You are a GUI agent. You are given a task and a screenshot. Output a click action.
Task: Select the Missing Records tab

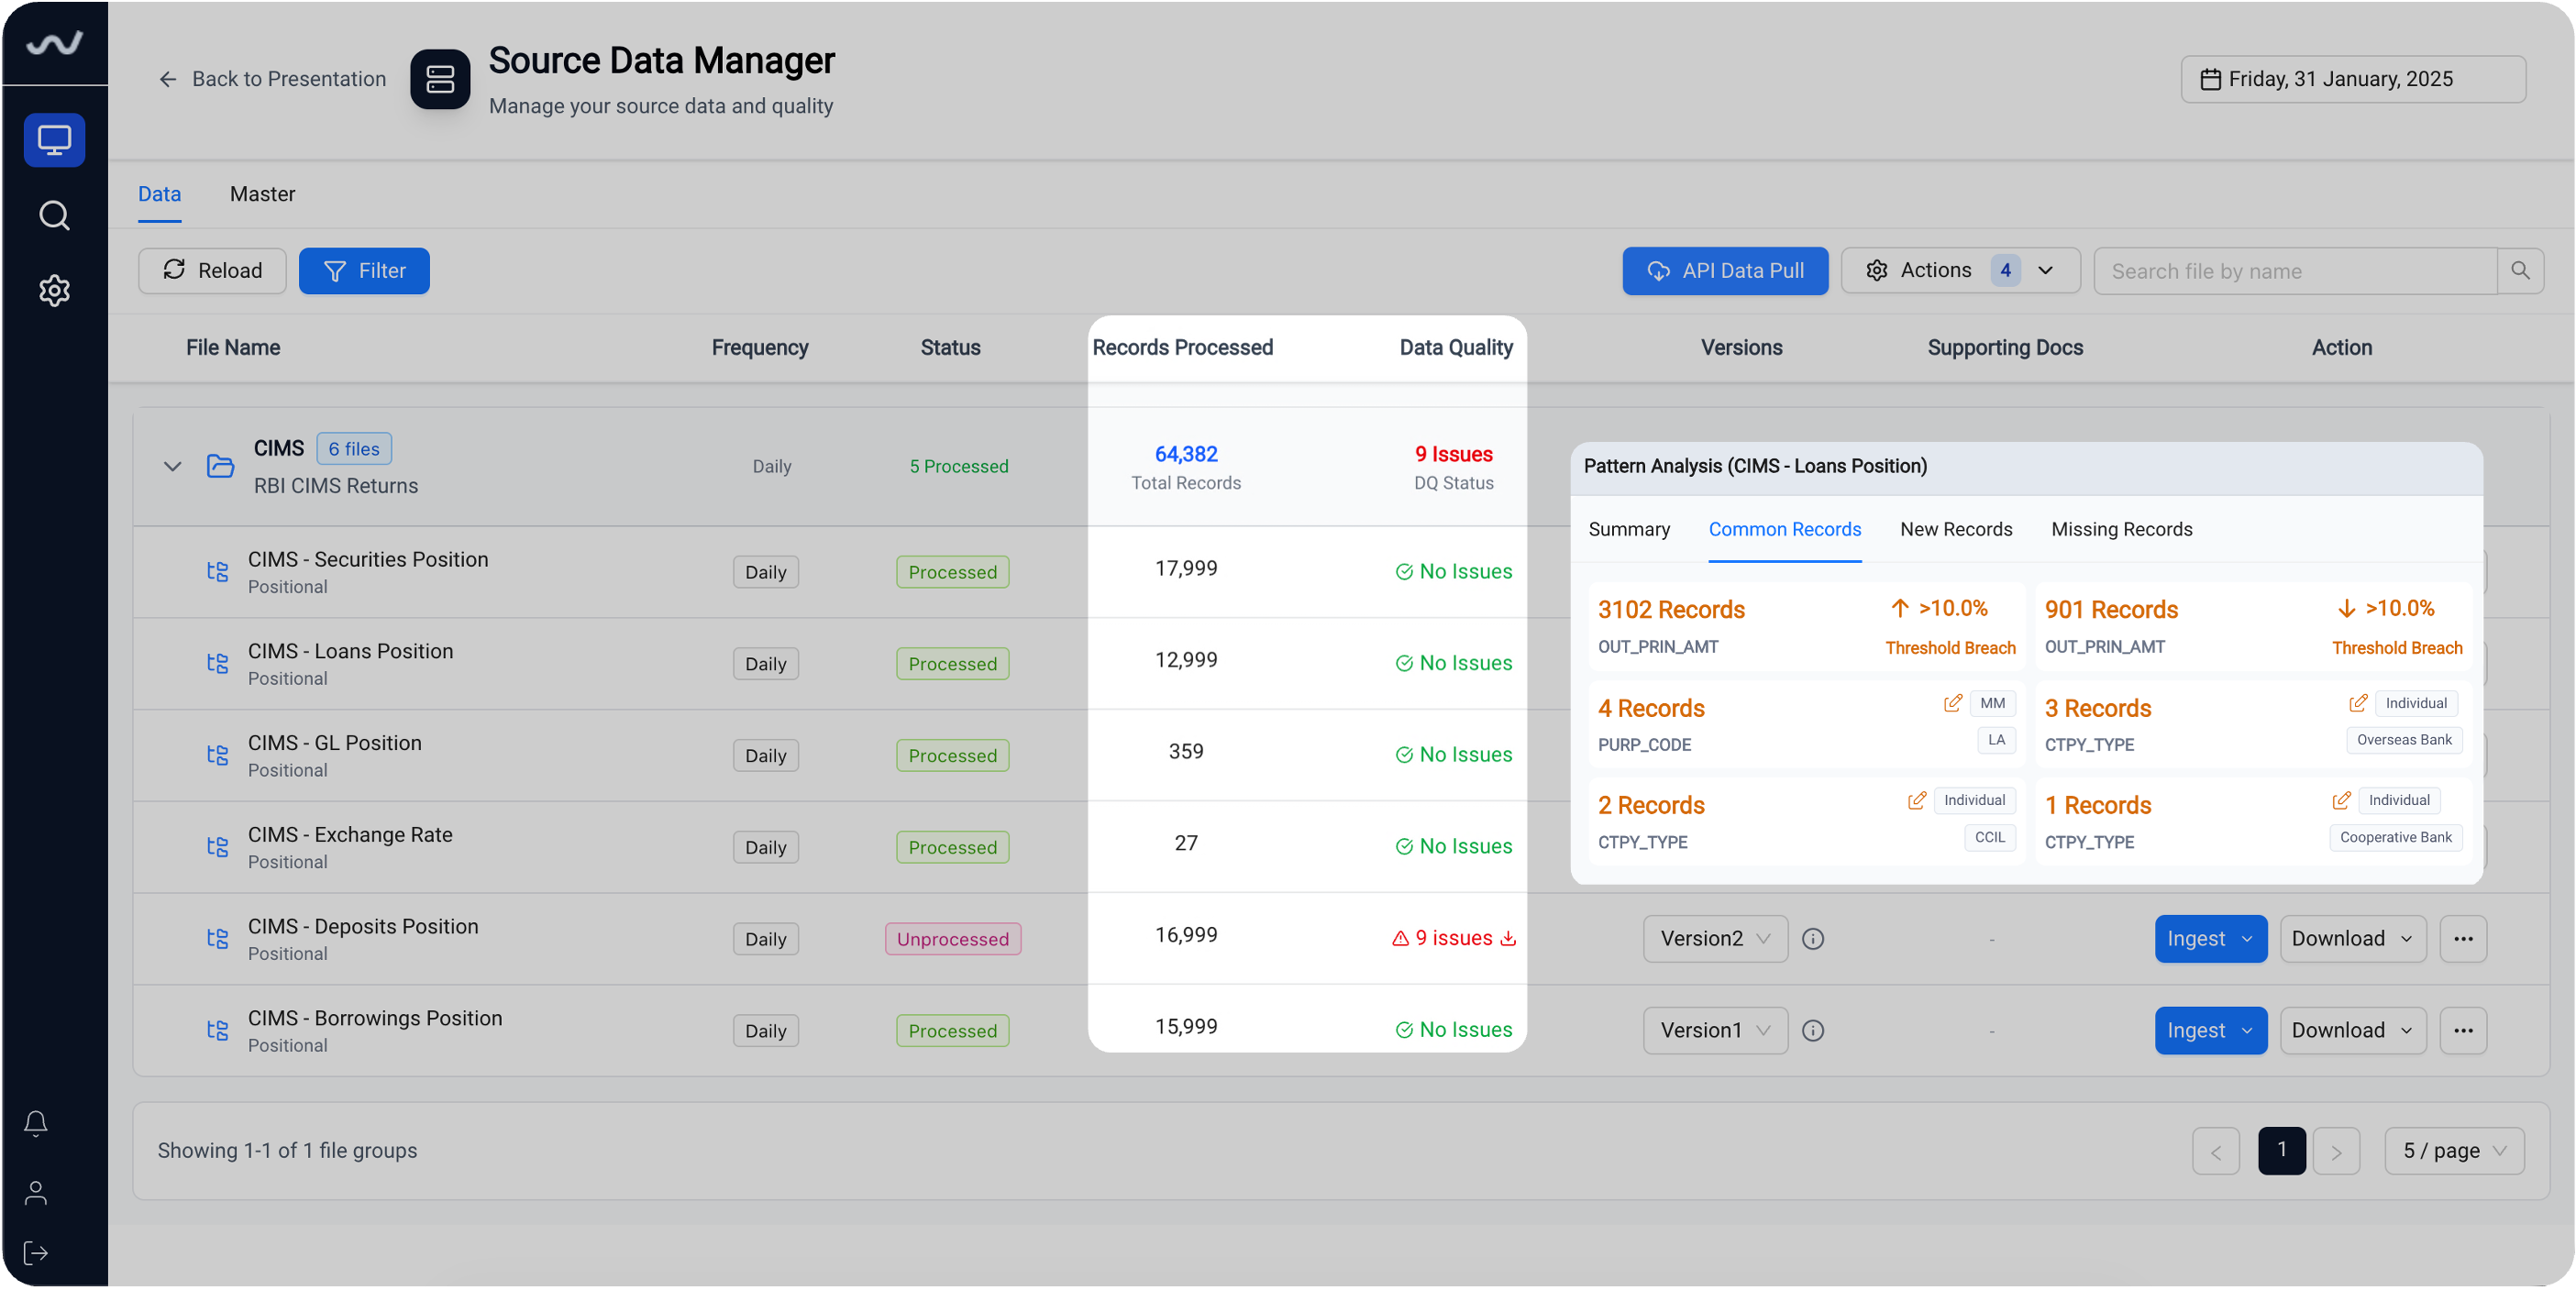[x=2122, y=530]
